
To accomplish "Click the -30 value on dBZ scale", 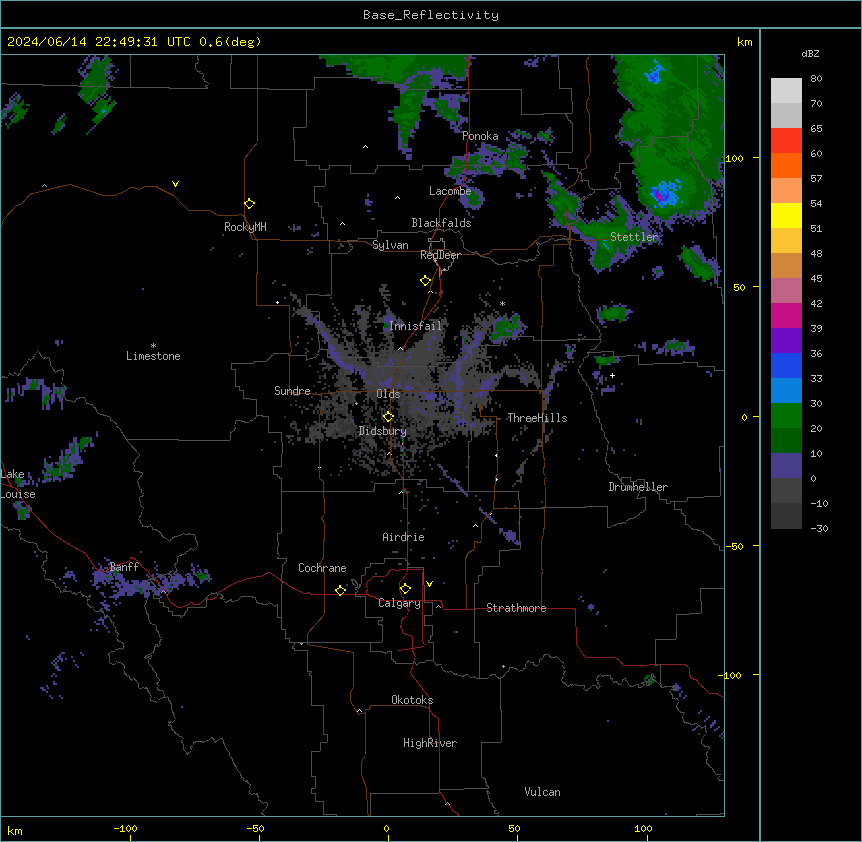I will [819, 528].
